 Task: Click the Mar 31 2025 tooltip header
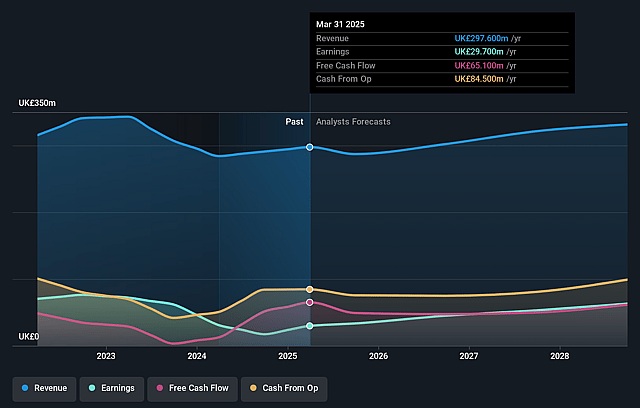point(340,23)
